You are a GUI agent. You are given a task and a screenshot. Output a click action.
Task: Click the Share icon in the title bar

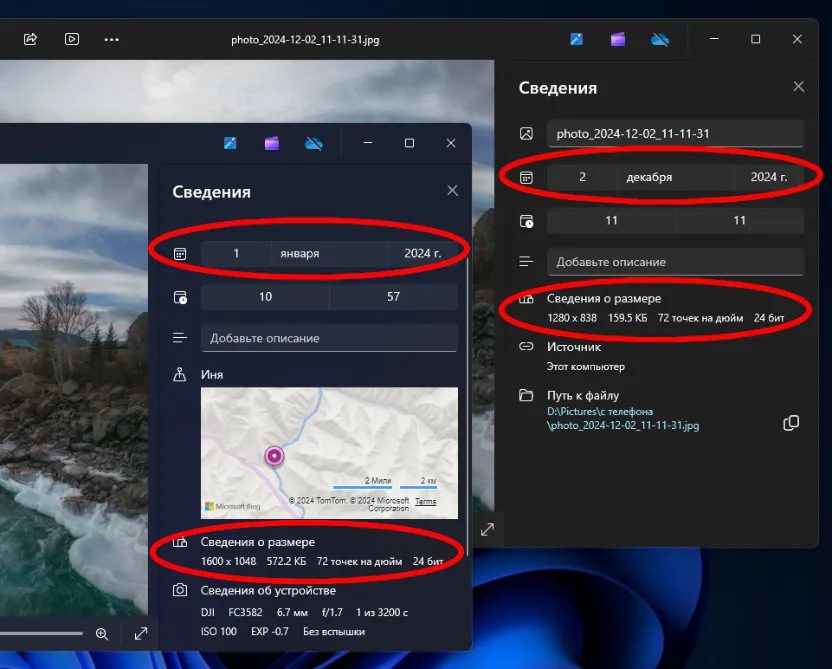coord(30,39)
